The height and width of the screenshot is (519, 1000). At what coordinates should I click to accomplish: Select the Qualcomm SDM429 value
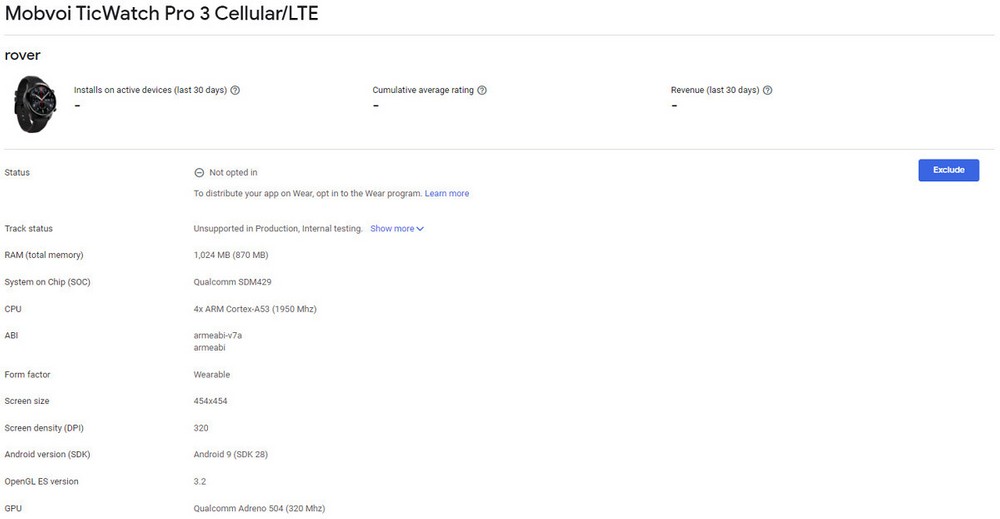click(232, 282)
